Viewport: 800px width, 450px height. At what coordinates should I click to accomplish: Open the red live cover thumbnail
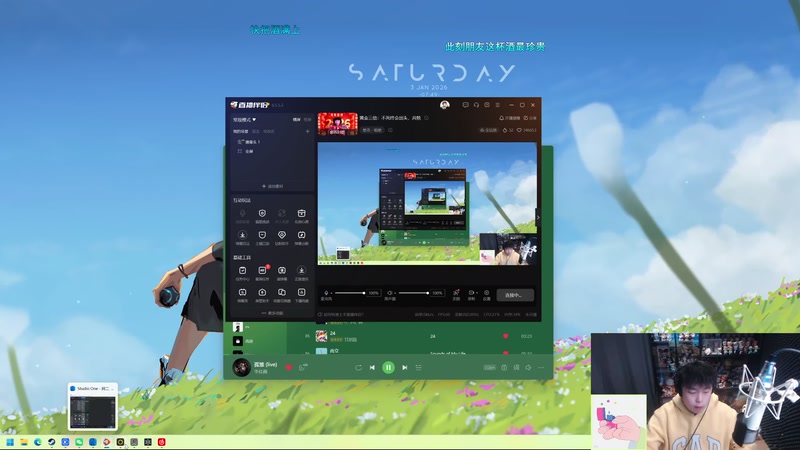point(337,124)
